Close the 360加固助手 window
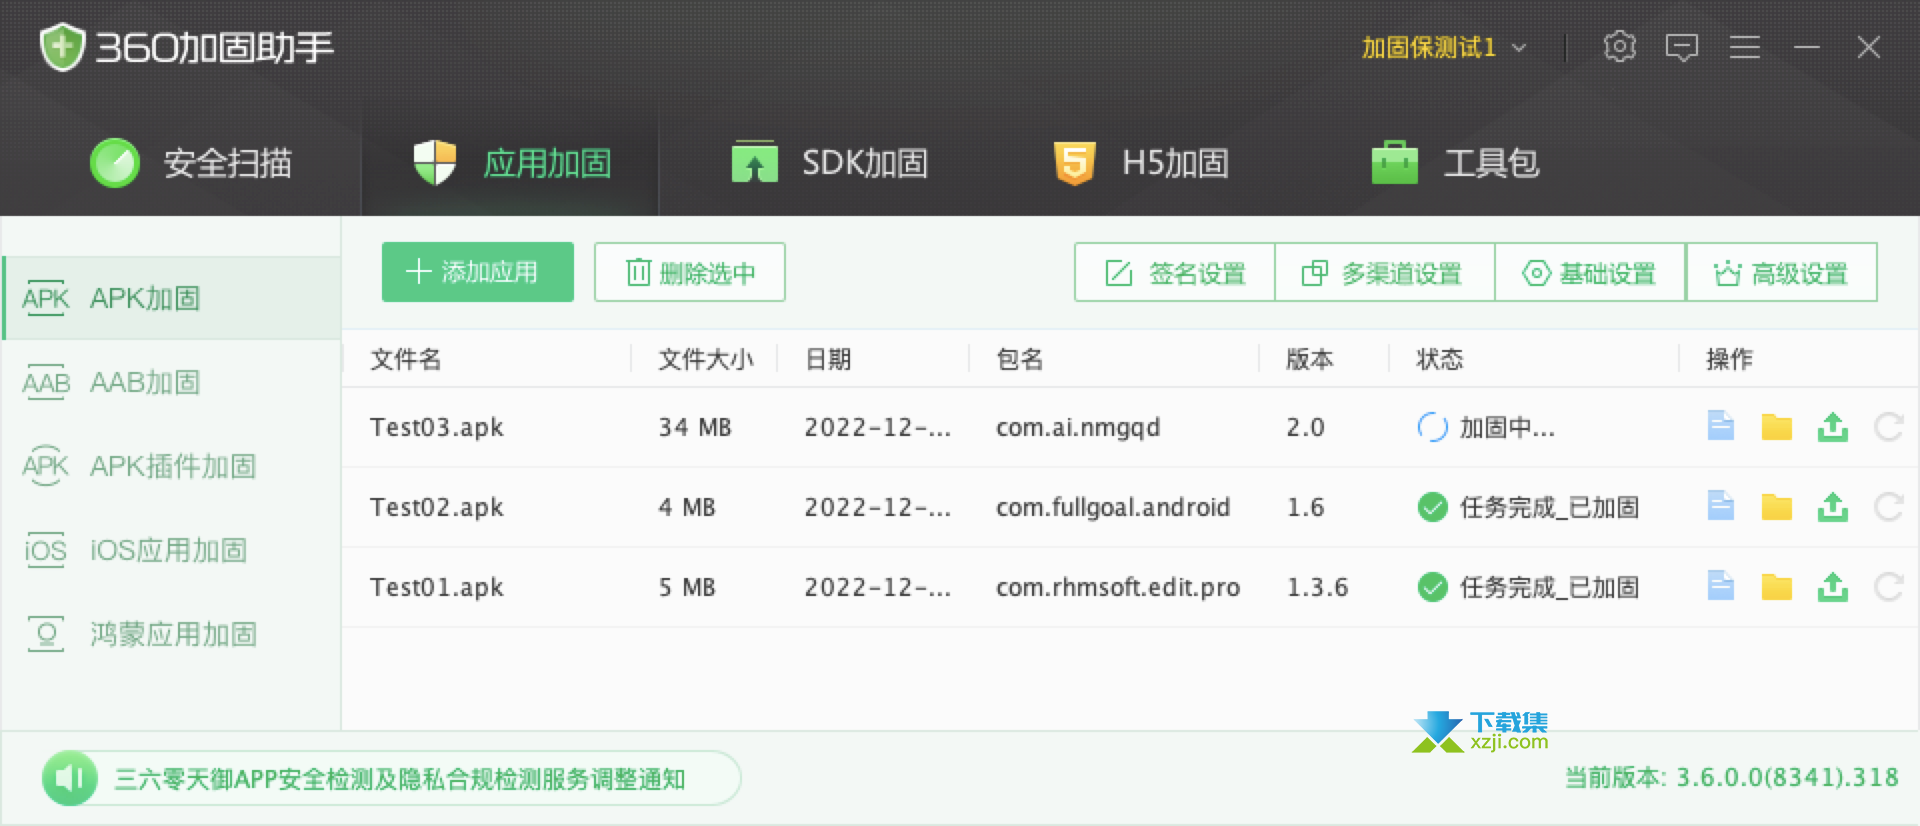This screenshot has width=1920, height=826. [x=1868, y=47]
